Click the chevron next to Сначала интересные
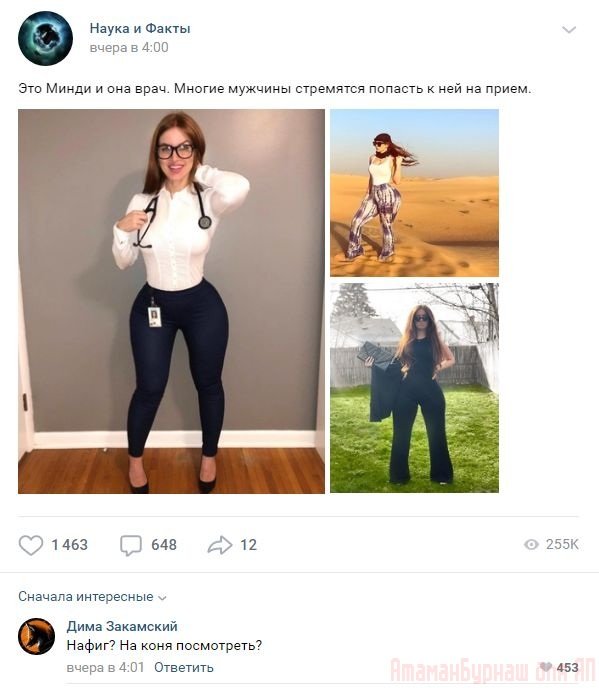The width and height of the screenshot is (599, 688). tap(162, 598)
